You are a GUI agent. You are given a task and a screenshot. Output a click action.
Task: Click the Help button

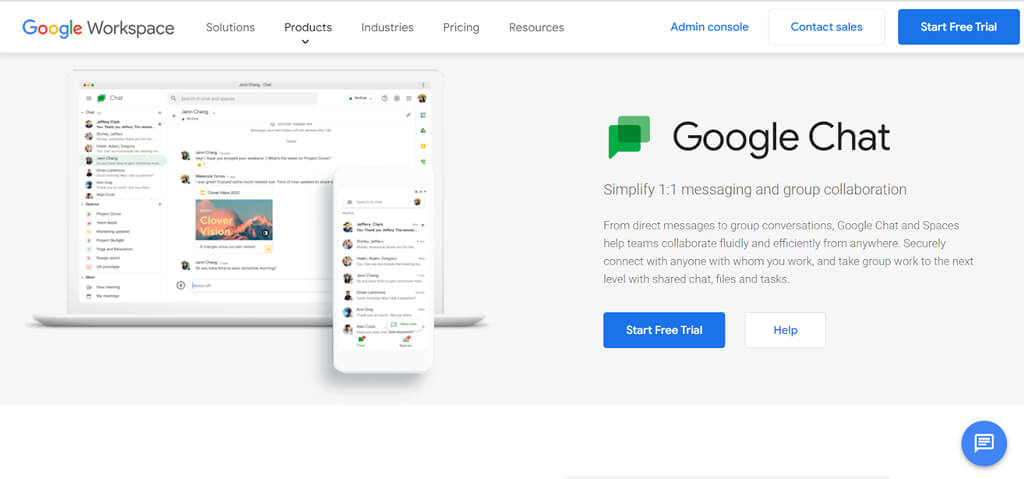tap(785, 330)
